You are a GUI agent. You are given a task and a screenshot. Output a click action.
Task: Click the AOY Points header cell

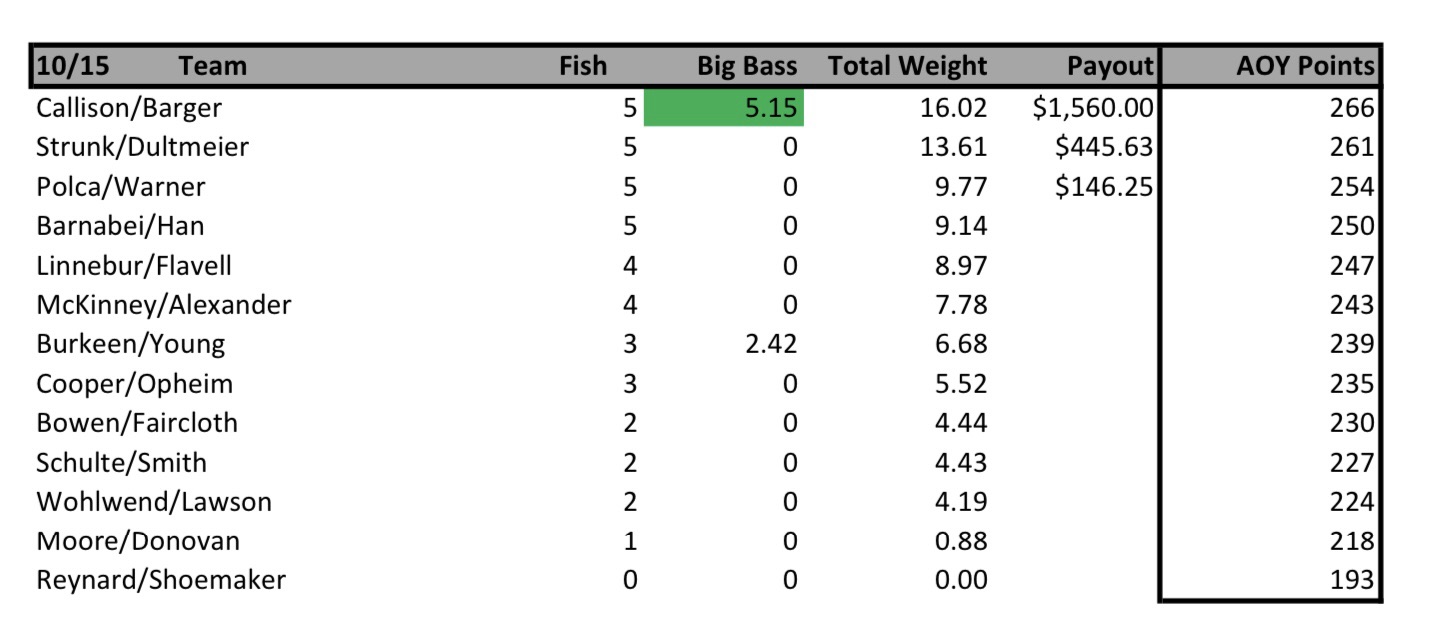(x=1305, y=67)
